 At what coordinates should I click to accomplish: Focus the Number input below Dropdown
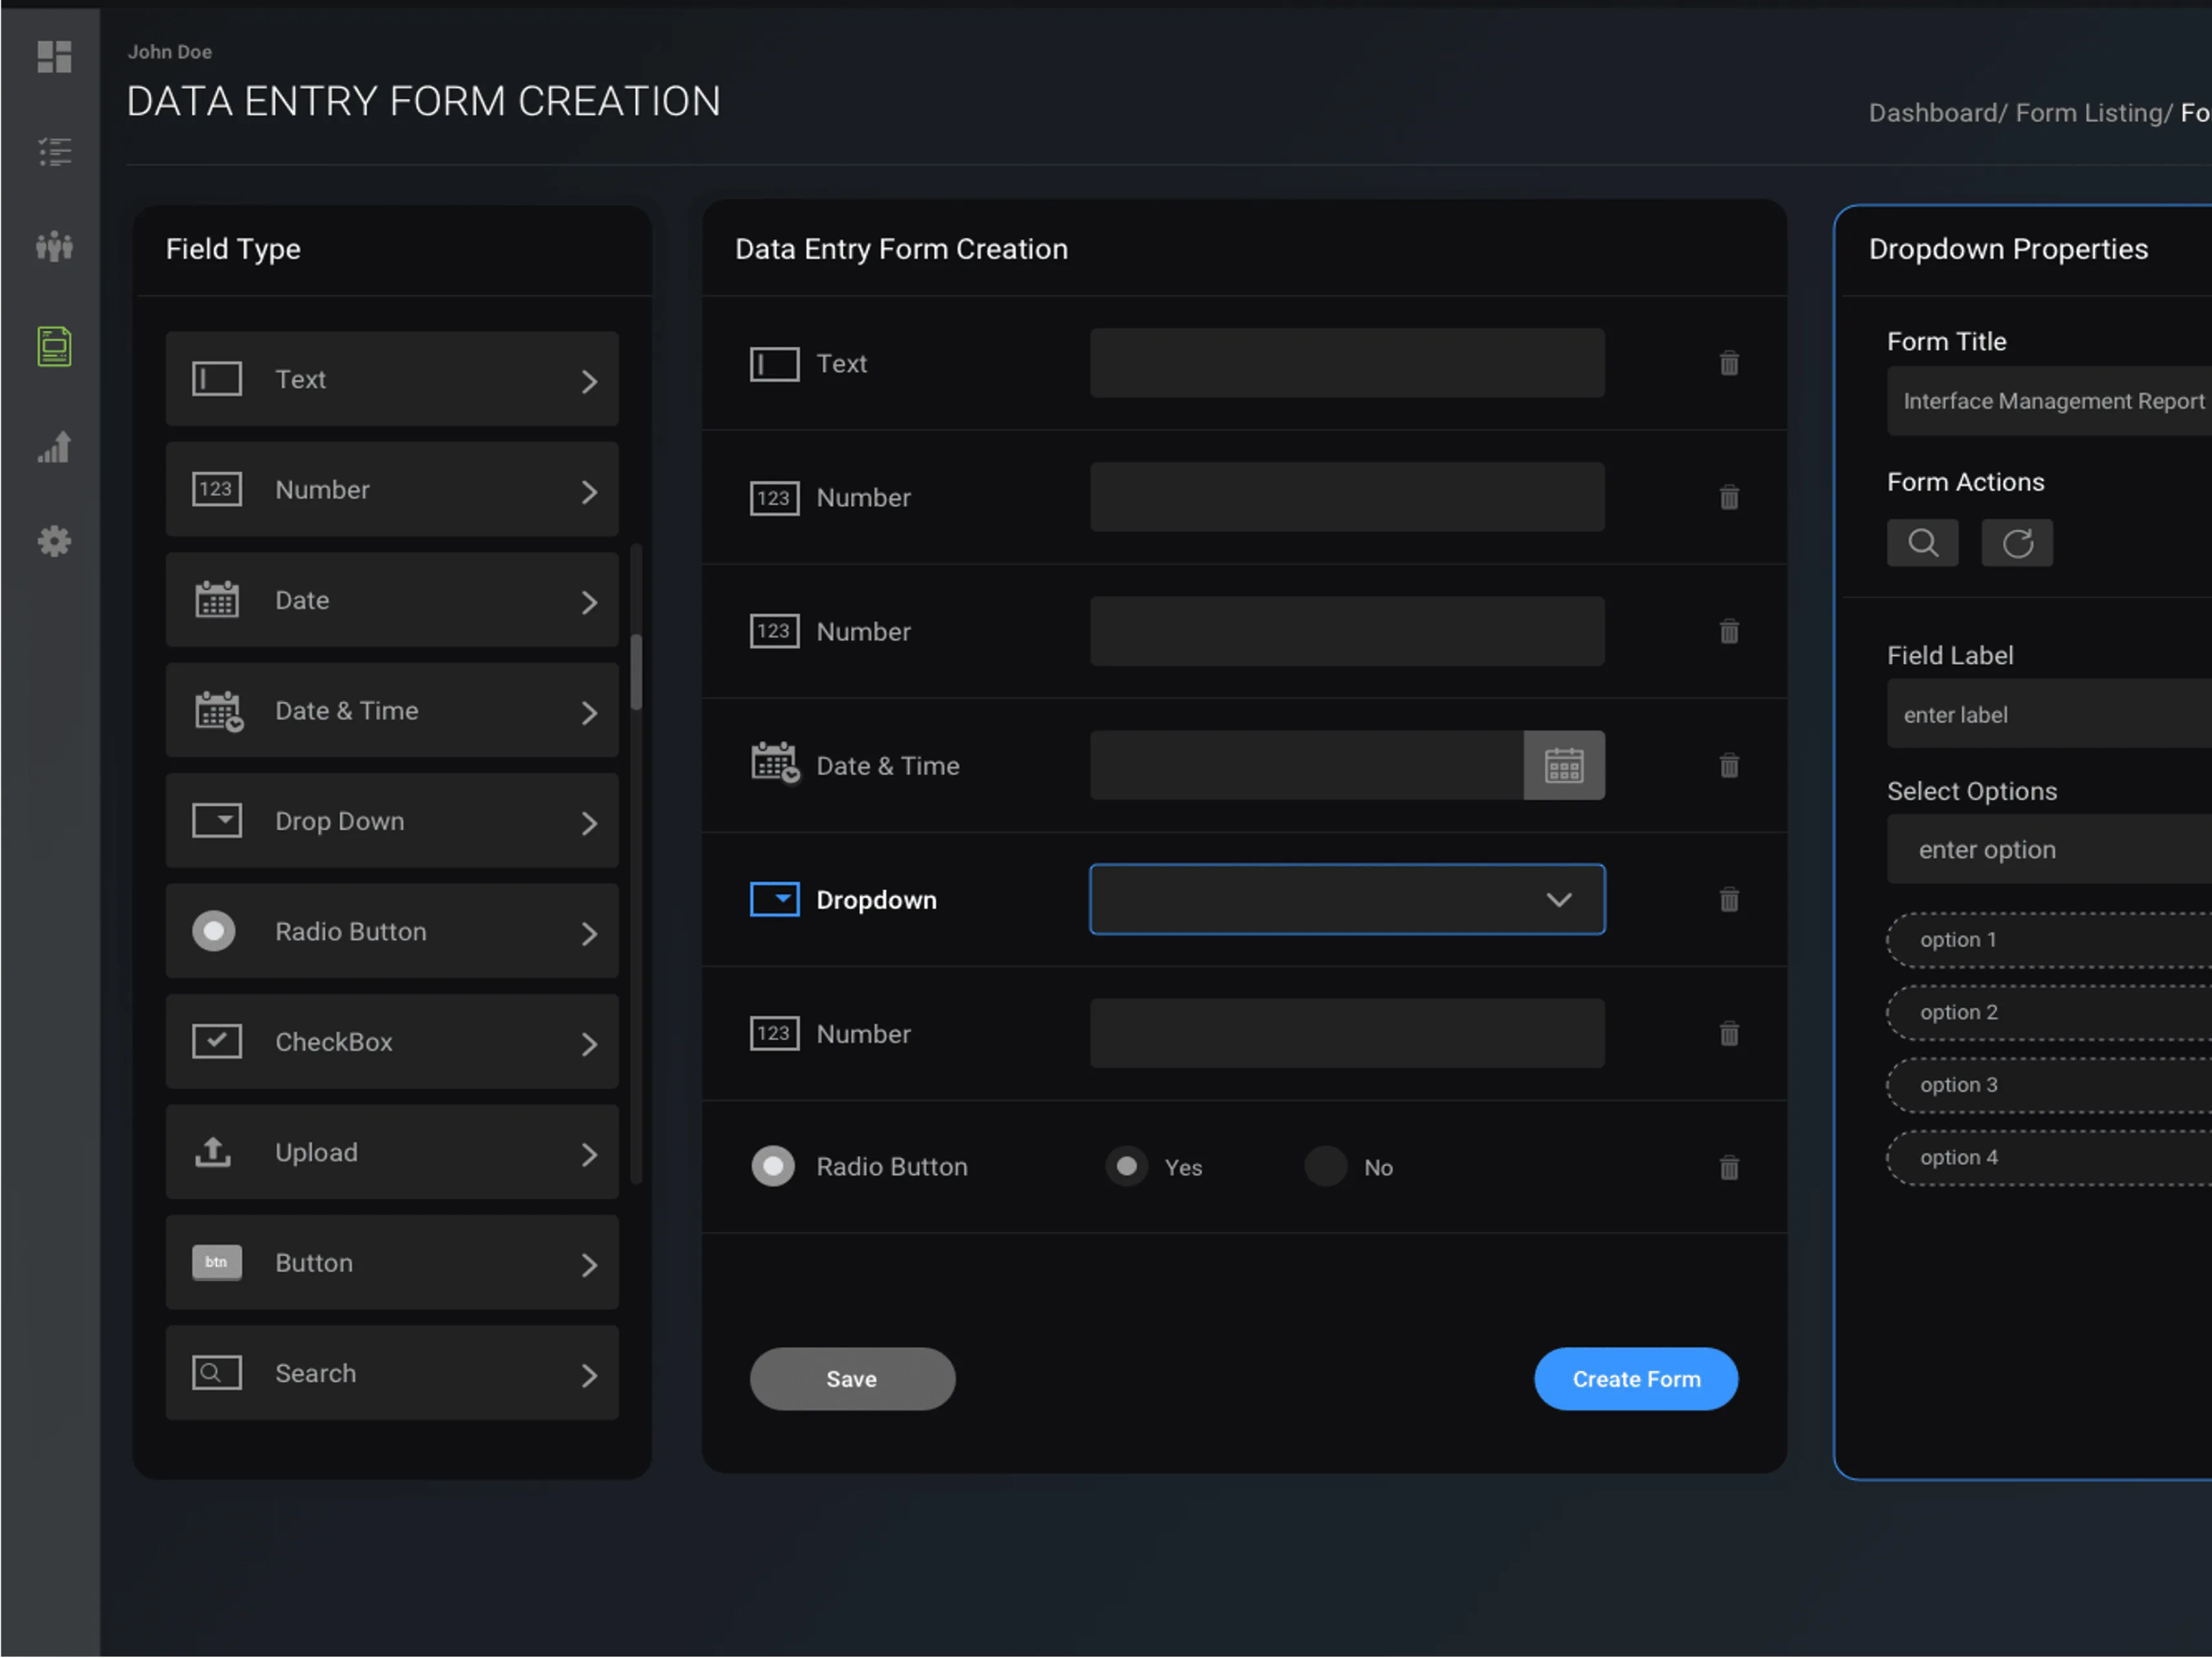coord(1347,1033)
